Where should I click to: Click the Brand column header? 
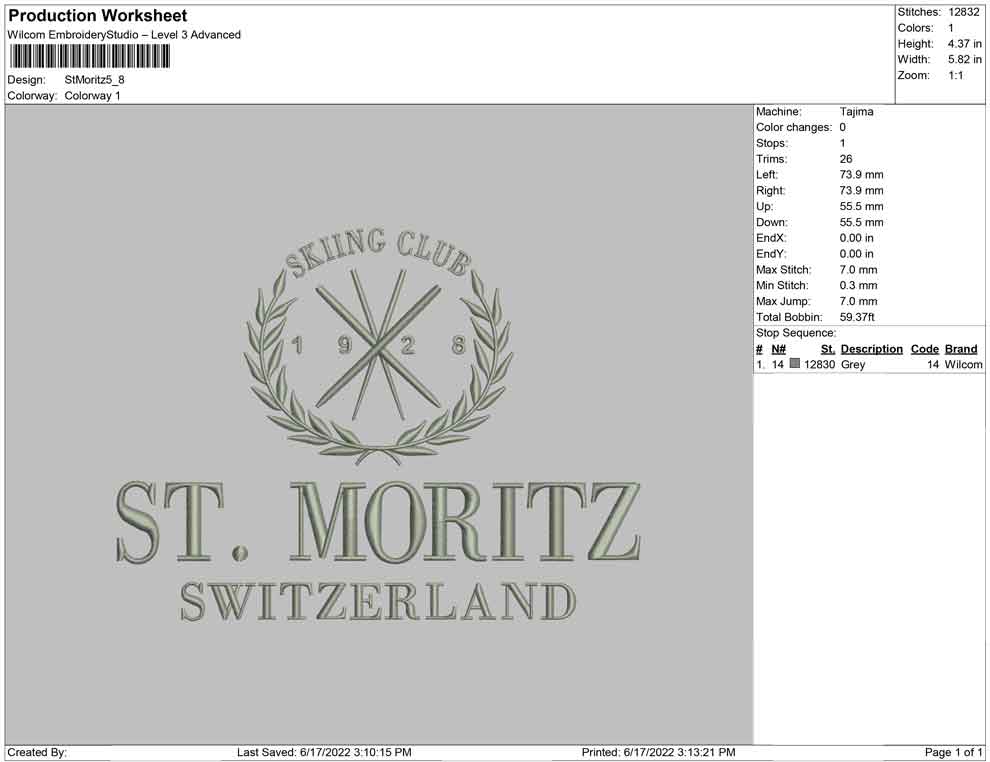click(x=961, y=349)
